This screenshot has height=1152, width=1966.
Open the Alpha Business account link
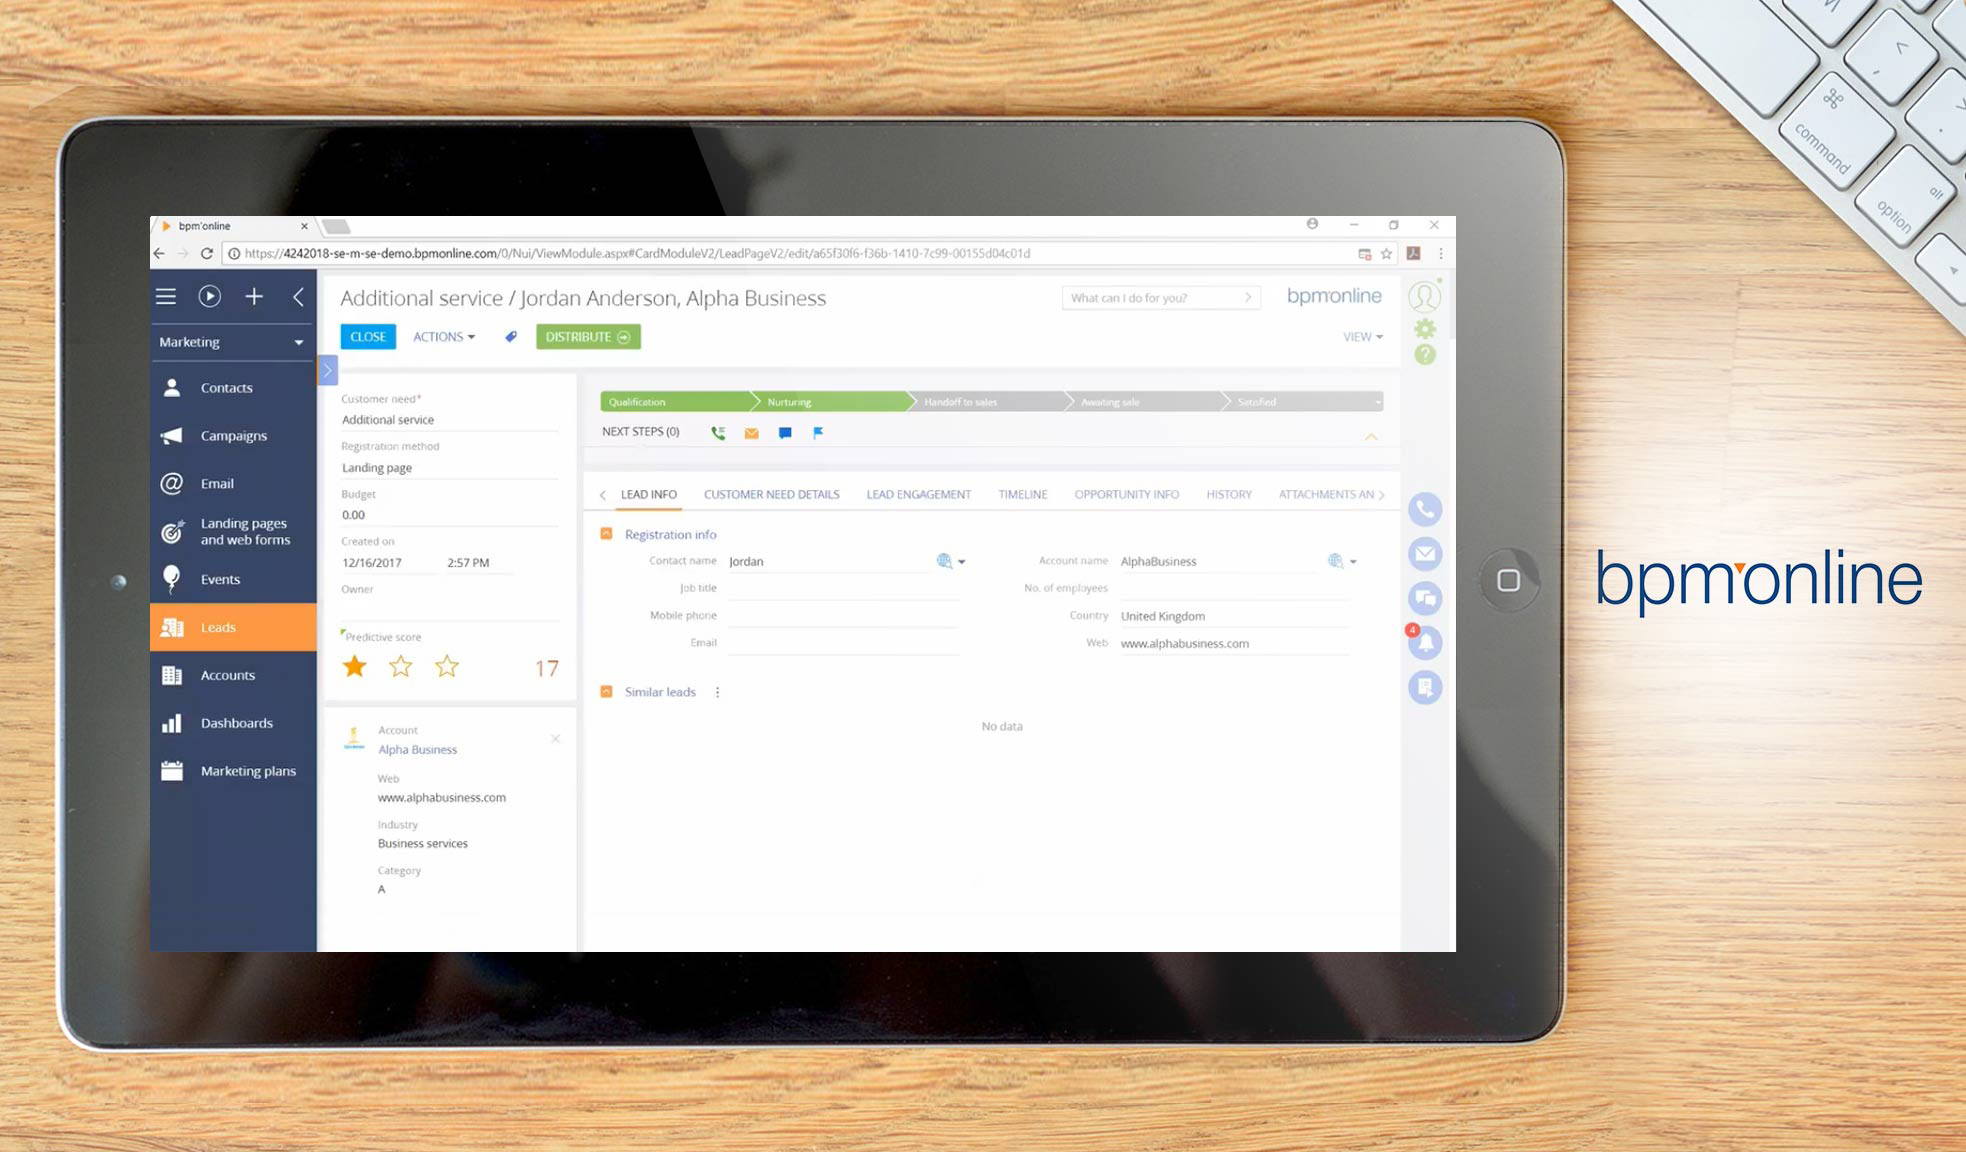(x=417, y=749)
